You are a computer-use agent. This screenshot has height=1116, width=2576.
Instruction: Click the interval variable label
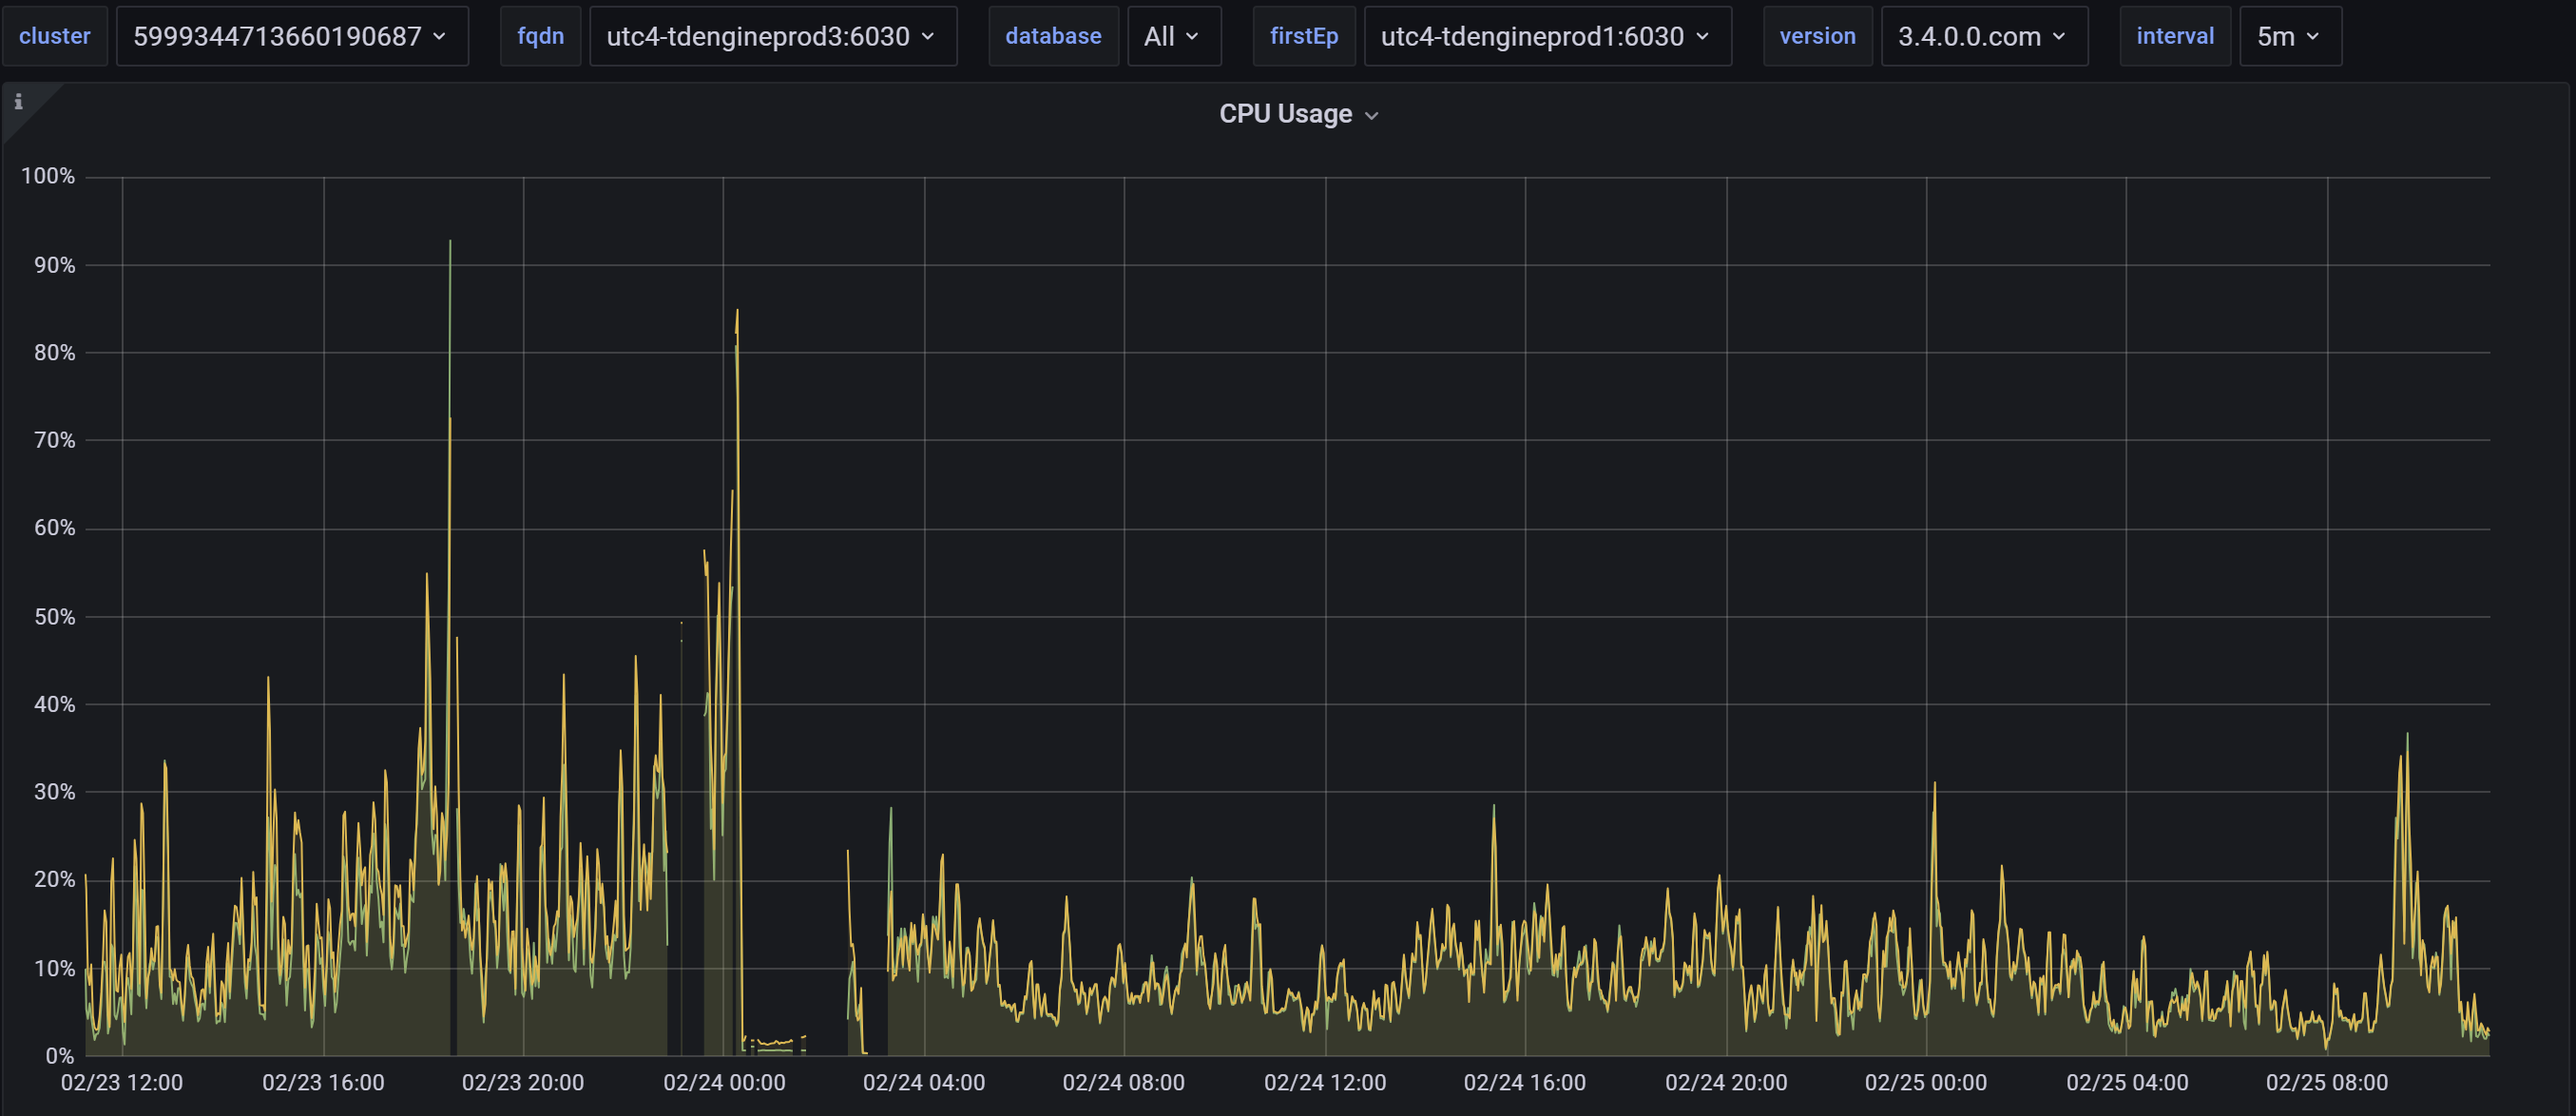(x=2174, y=37)
